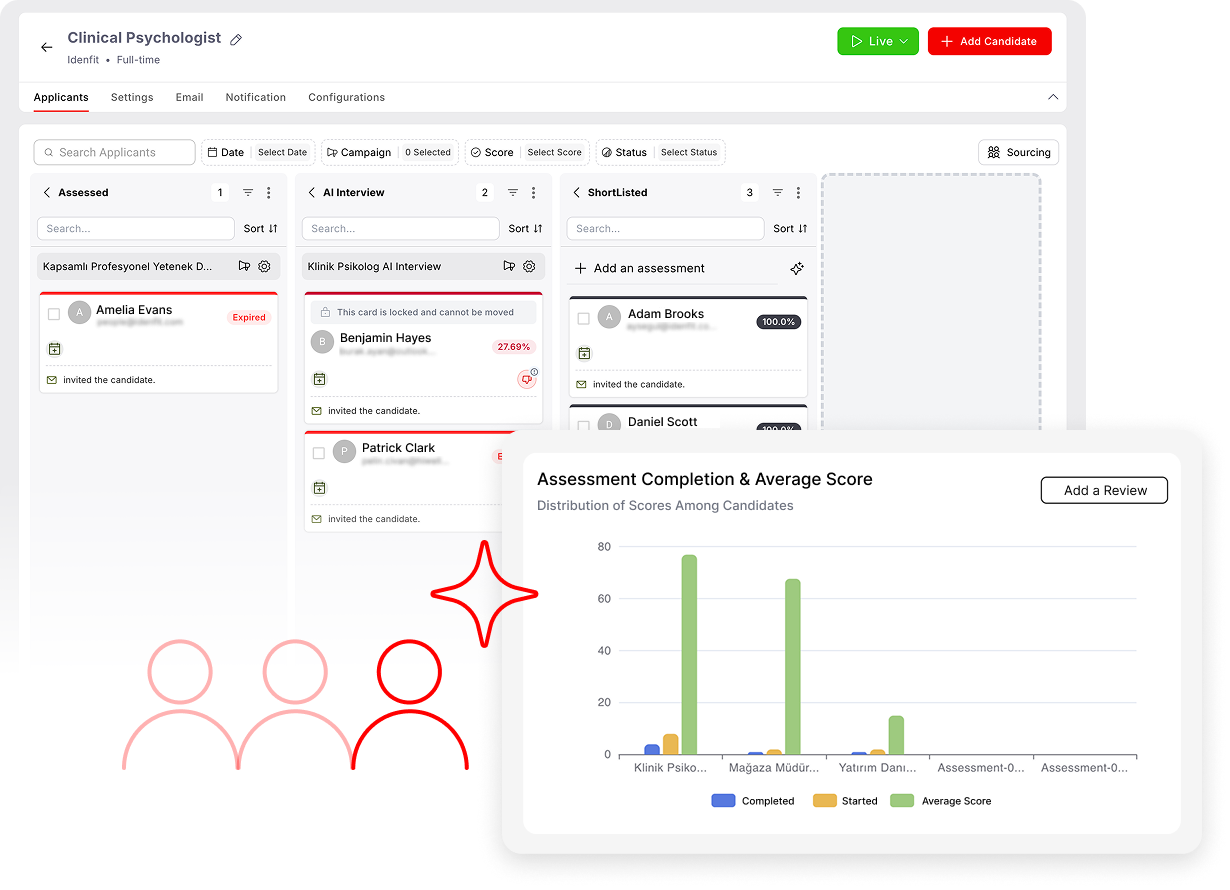
Task: Click mail icon on Adam Brooks card
Action: pyautogui.click(x=582, y=384)
